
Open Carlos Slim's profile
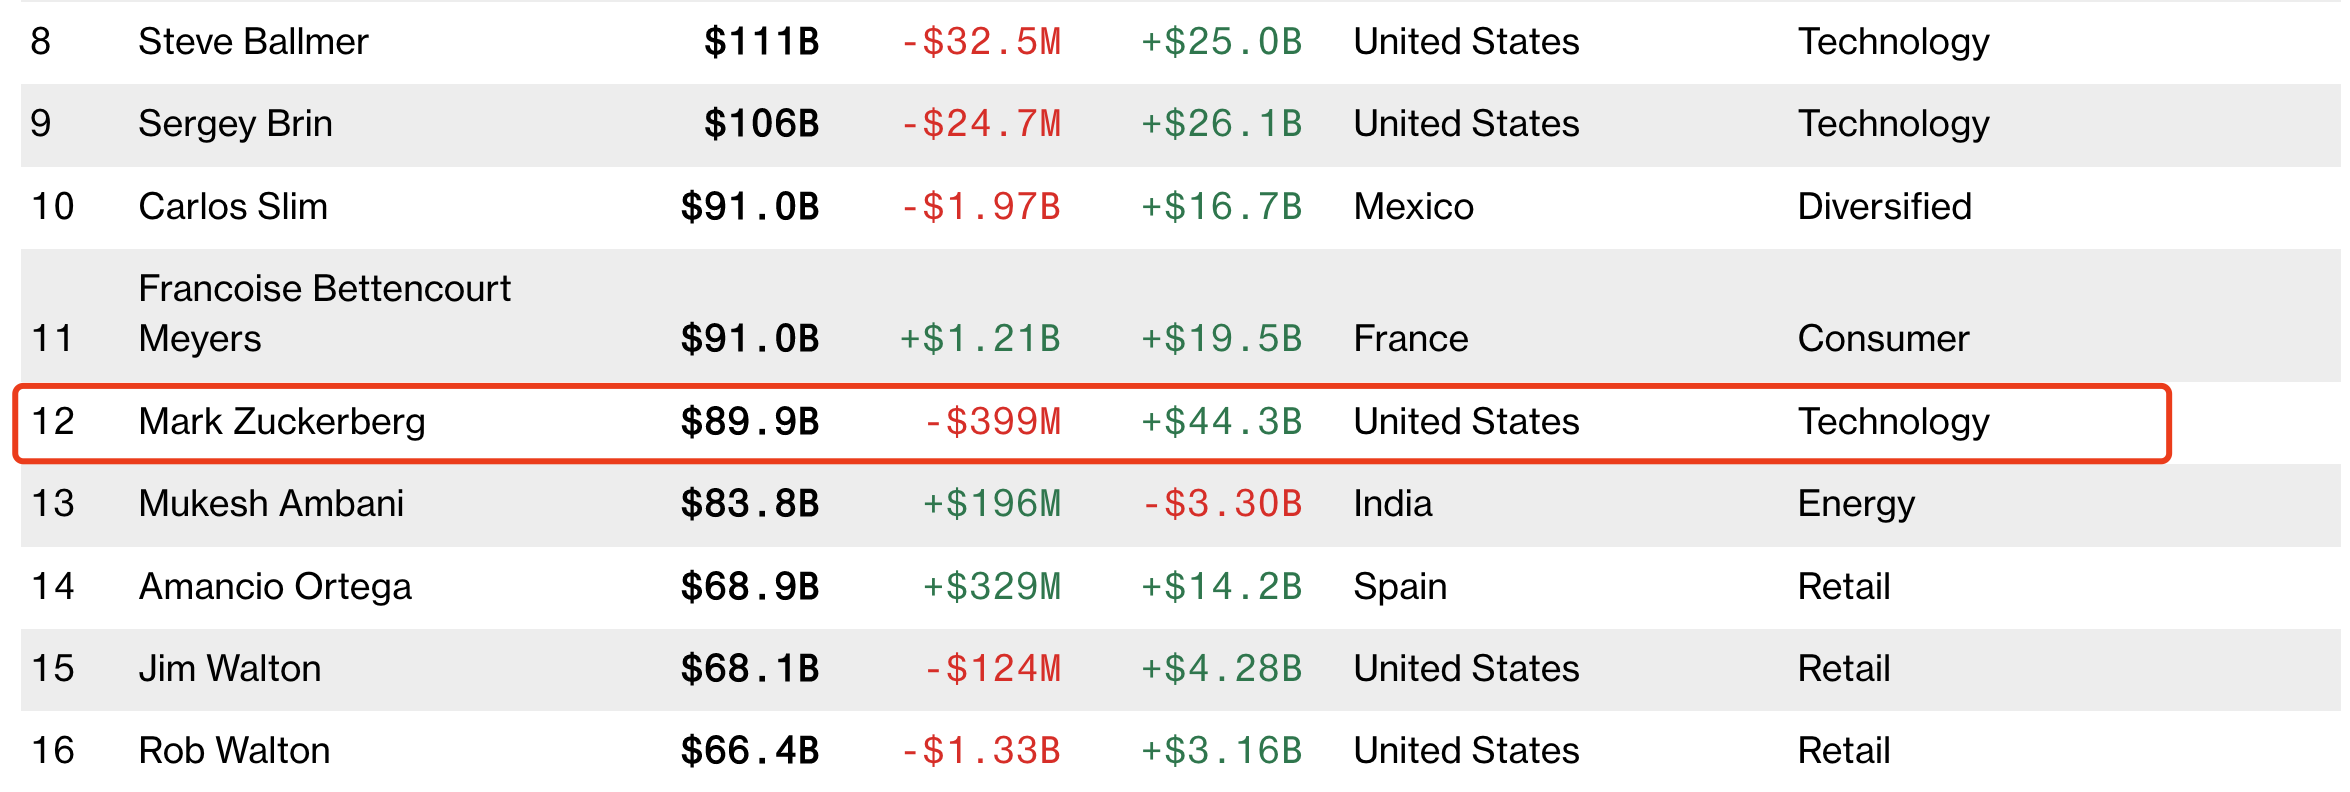pos(233,207)
